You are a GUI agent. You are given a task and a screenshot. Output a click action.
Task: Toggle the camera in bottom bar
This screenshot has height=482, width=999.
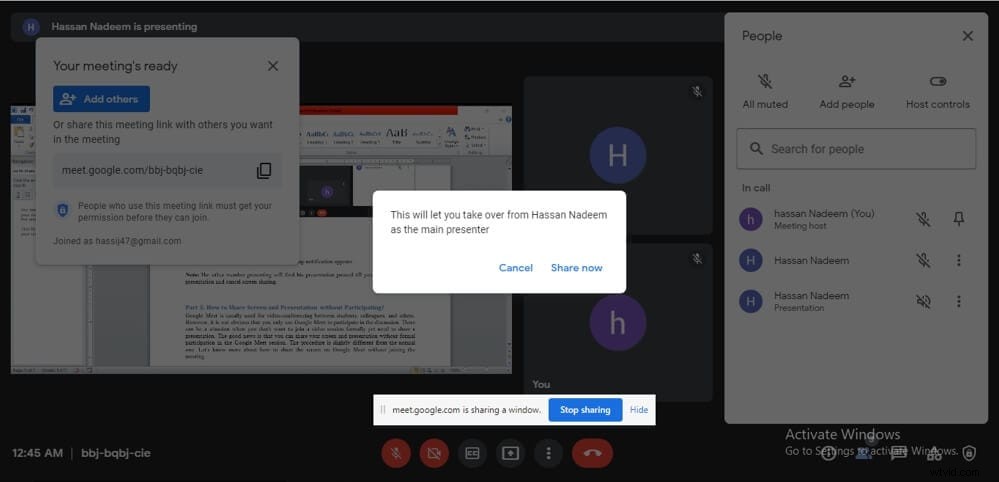[434, 453]
